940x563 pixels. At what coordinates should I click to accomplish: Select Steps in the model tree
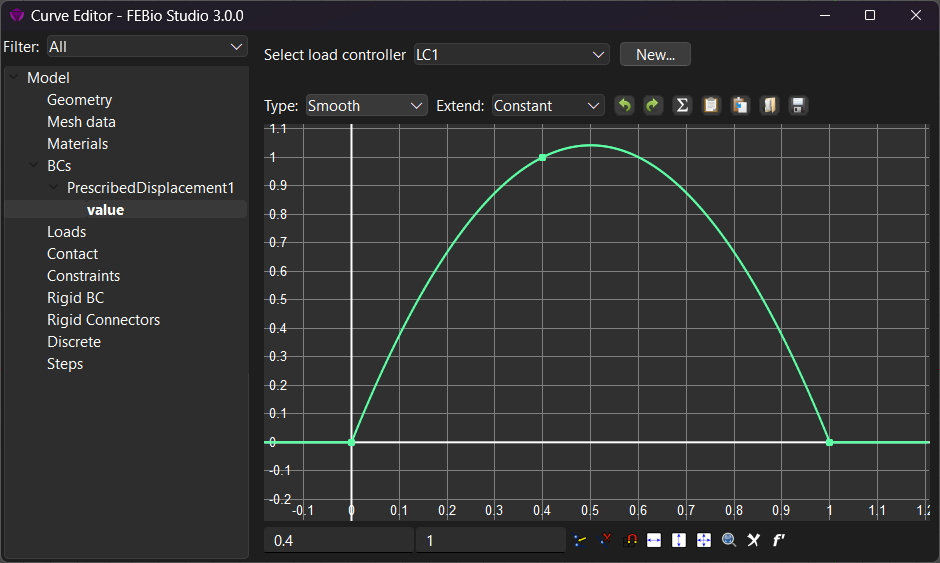[65, 363]
